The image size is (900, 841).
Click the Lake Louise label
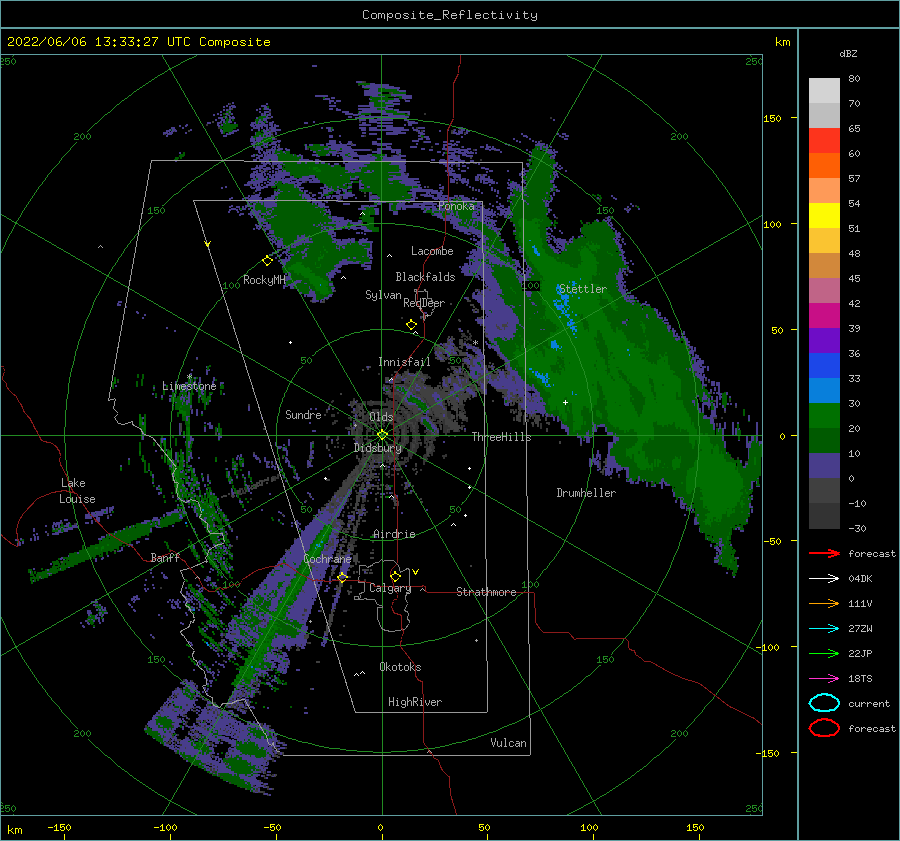click(x=77, y=491)
